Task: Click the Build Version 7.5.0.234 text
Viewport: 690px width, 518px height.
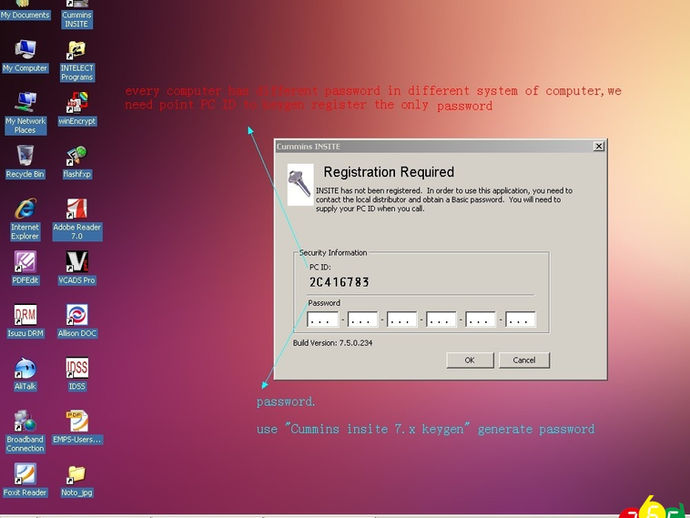Action: tap(333, 343)
